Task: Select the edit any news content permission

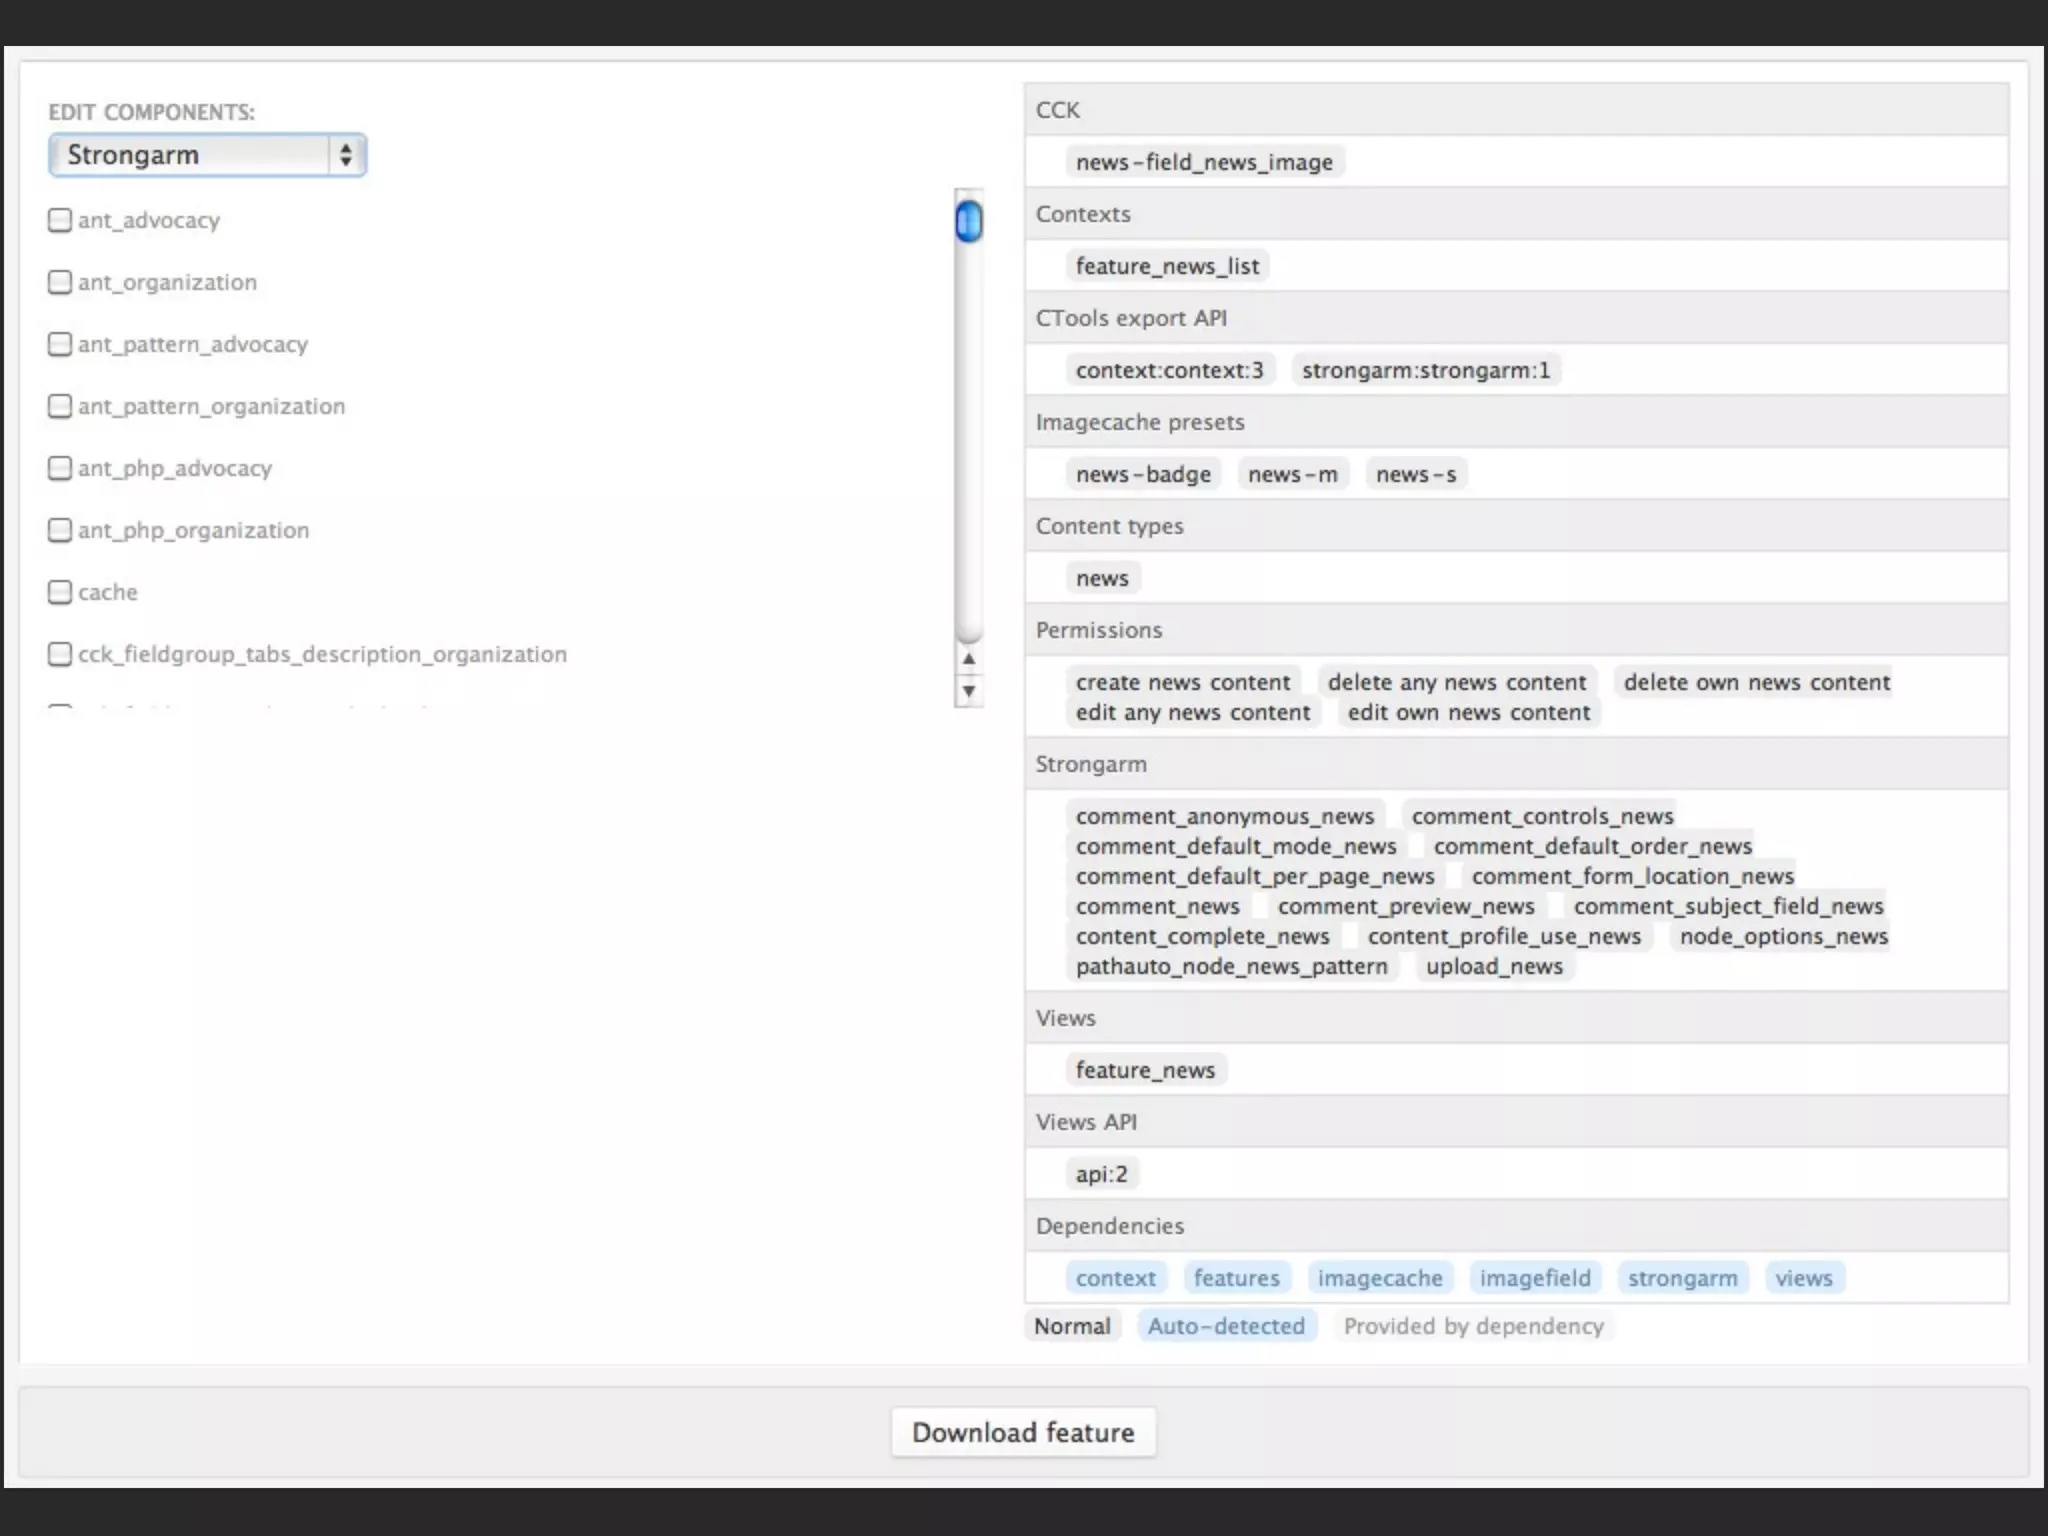Action: click(x=1193, y=712)
